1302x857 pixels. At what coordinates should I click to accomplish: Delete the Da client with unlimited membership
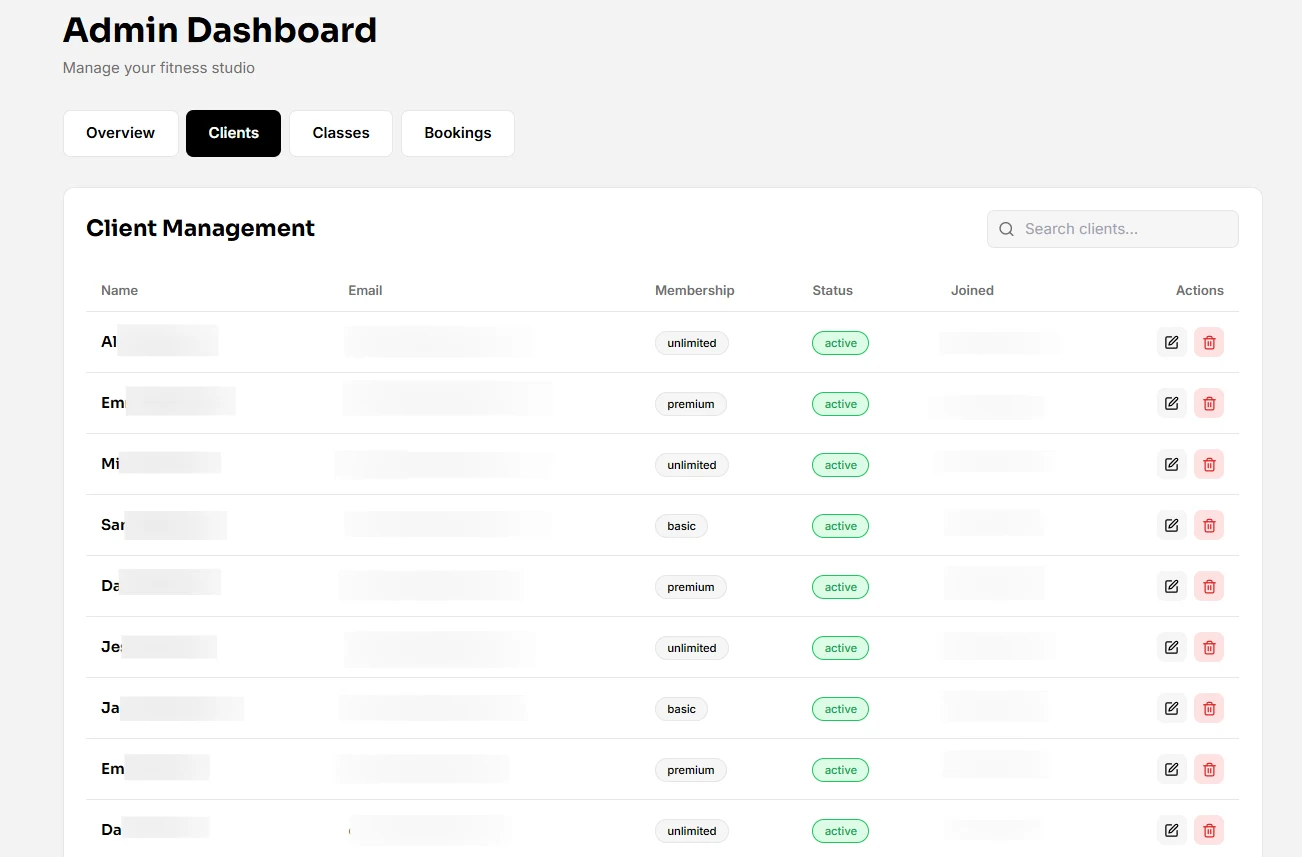[1209, 830]
